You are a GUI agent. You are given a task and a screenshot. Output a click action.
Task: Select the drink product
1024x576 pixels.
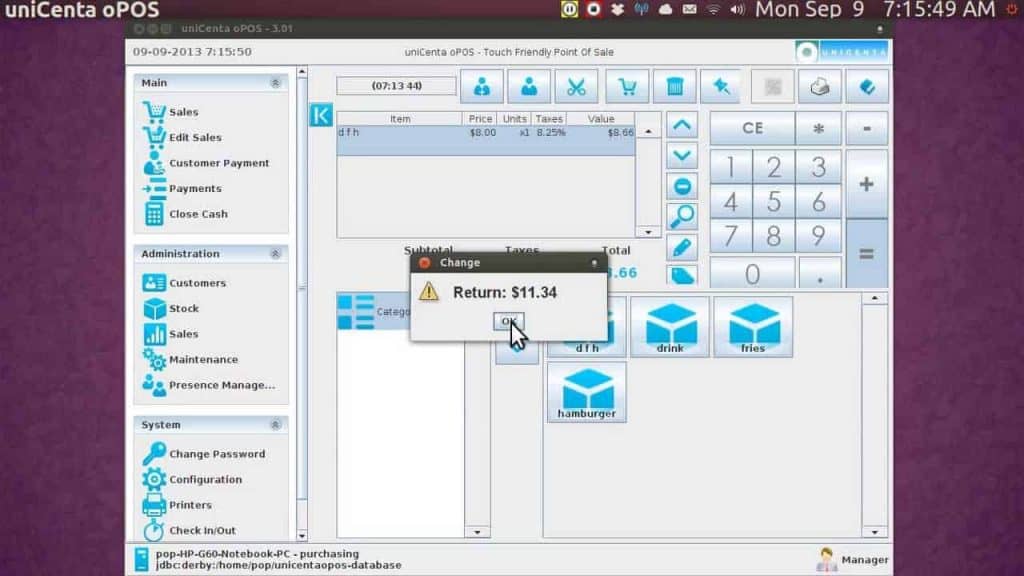[670, 325]
